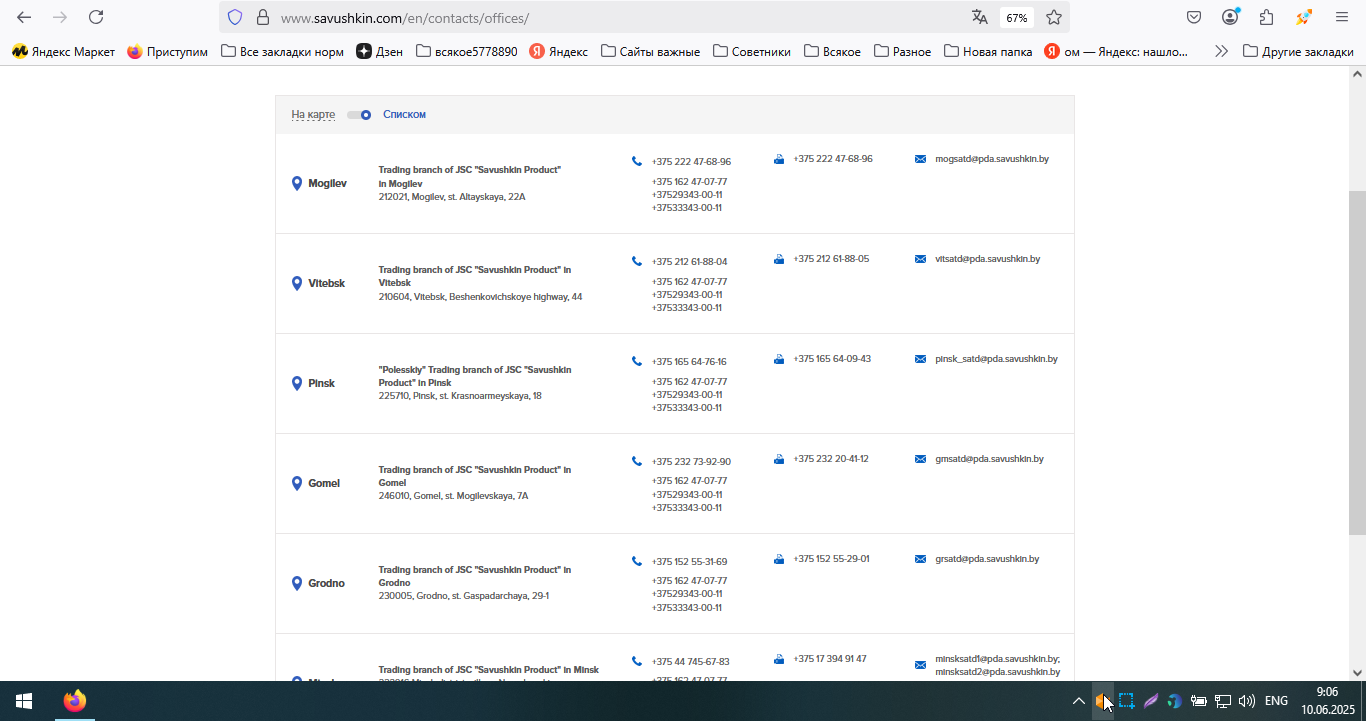Expand the Разное bookmarks folder
The image size is (1366, 721).
tap(902, 51)
